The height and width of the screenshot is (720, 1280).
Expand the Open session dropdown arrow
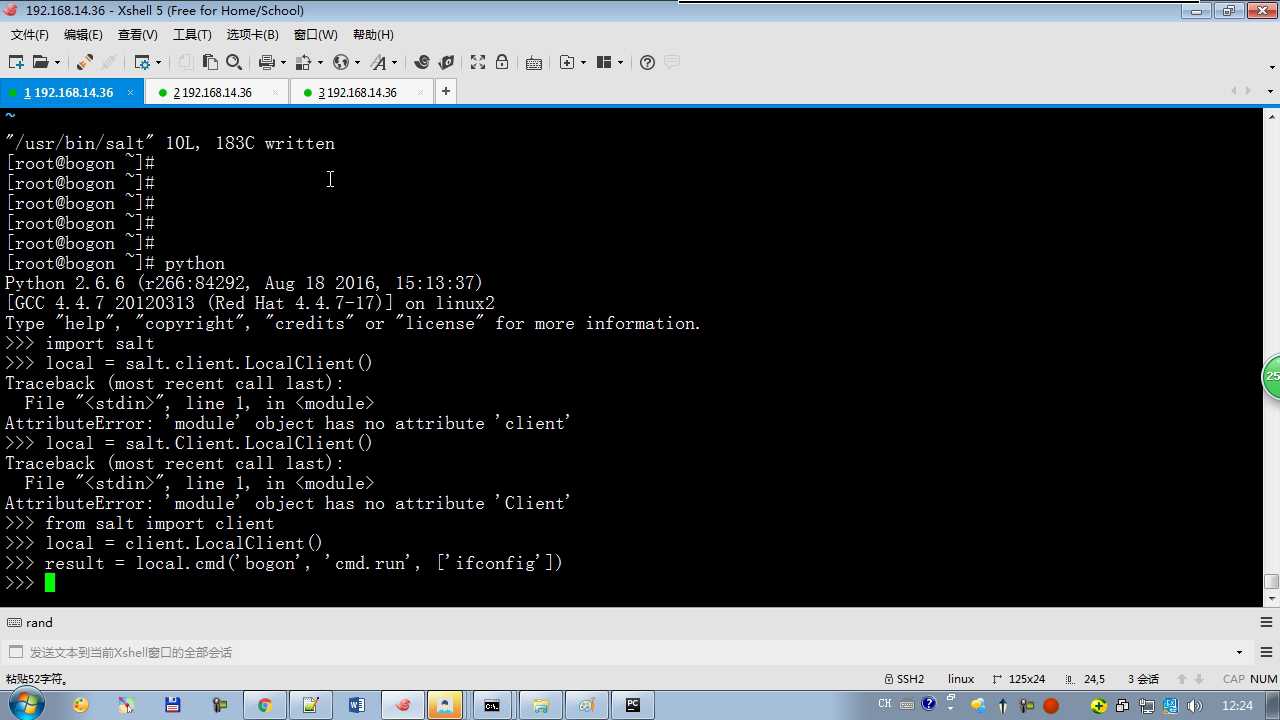click(x=57, y=62)
